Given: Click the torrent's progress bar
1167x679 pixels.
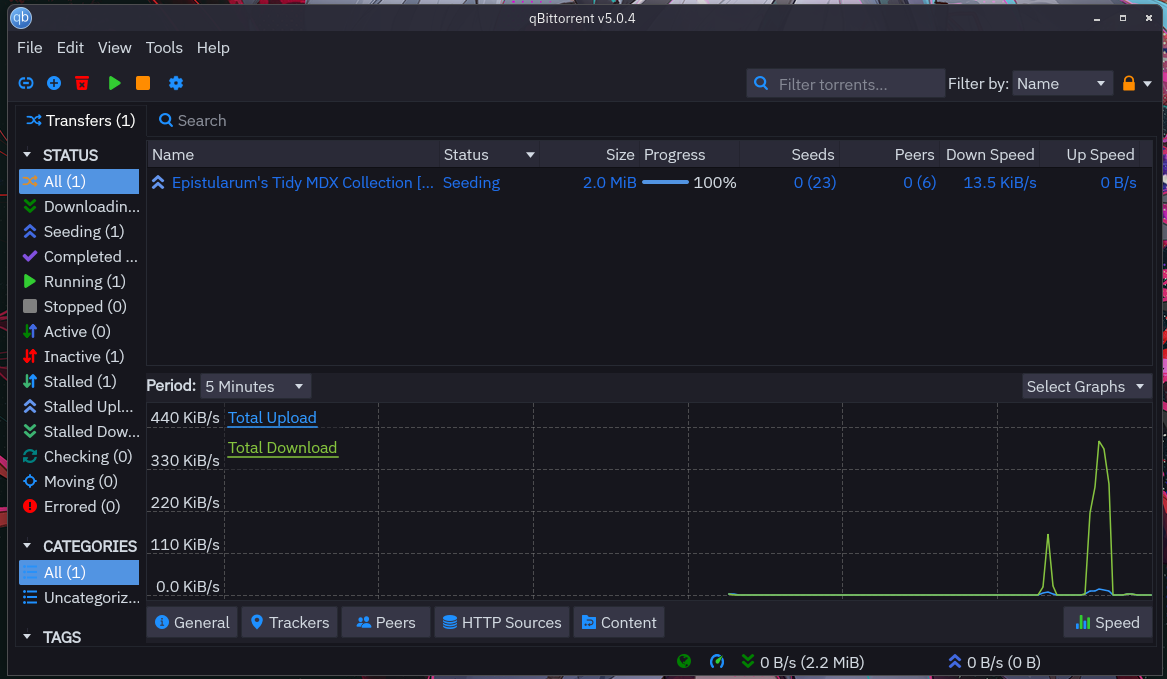Looking at the screenshot, I should (x=666, y=182).
